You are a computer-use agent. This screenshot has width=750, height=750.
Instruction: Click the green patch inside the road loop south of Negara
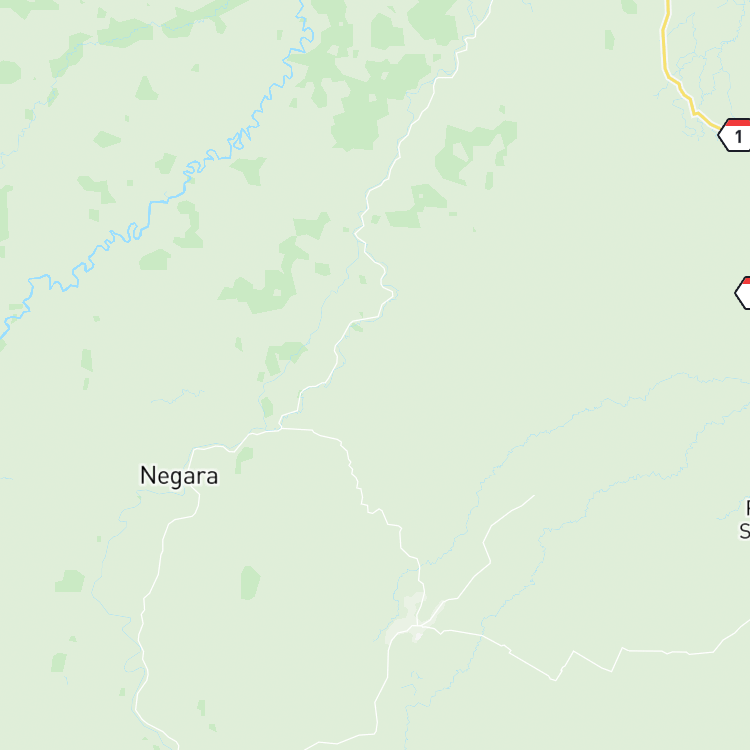[x=250, y=583]
